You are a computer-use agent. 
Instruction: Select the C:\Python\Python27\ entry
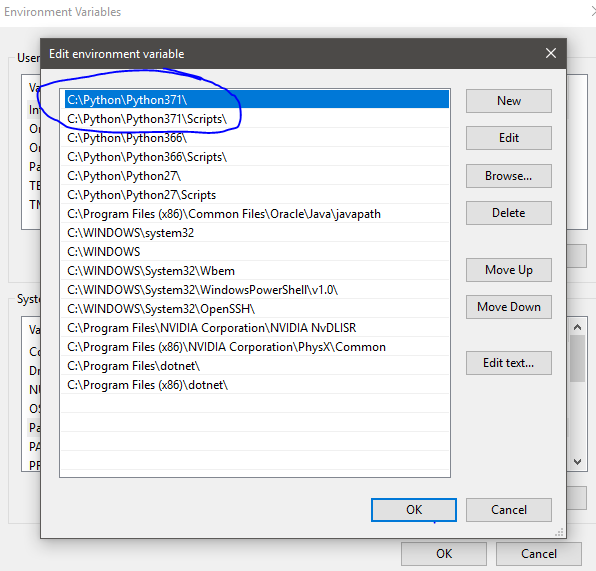[x=255, y=176]
